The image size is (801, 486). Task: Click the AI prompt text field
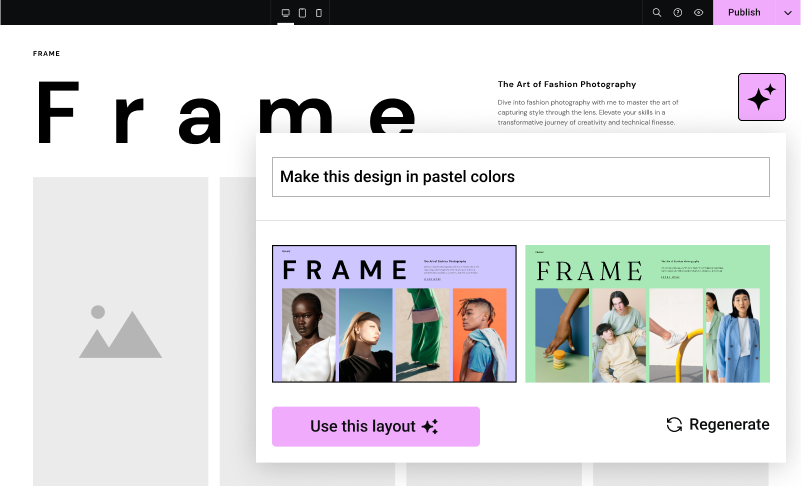pos(520,177)
